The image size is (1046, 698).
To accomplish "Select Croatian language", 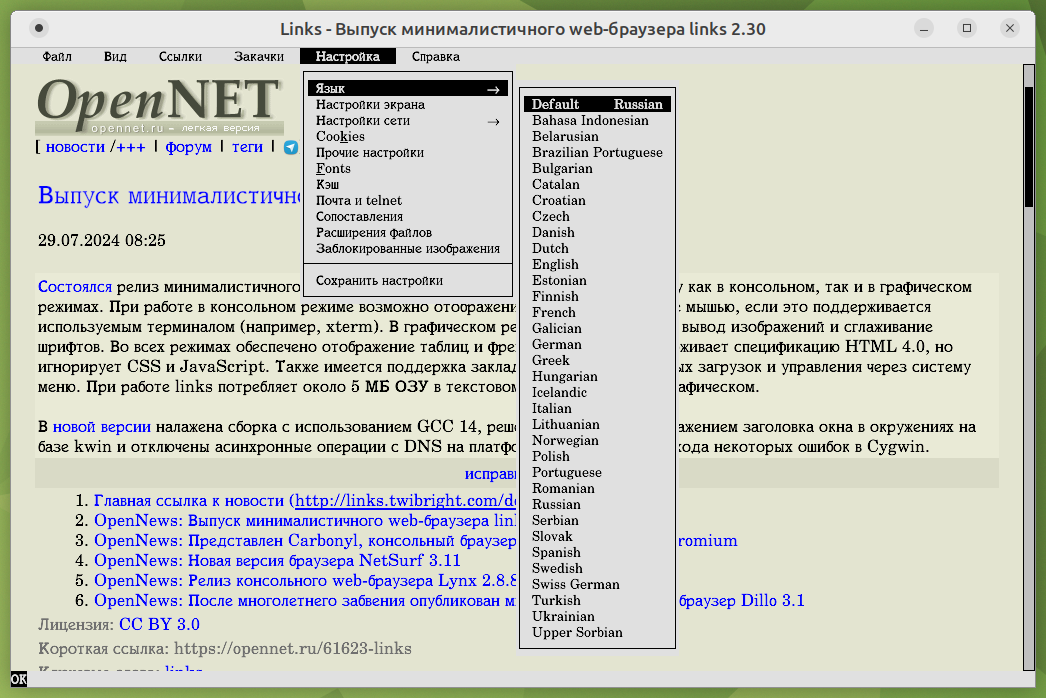I will [x=597, y=201].
